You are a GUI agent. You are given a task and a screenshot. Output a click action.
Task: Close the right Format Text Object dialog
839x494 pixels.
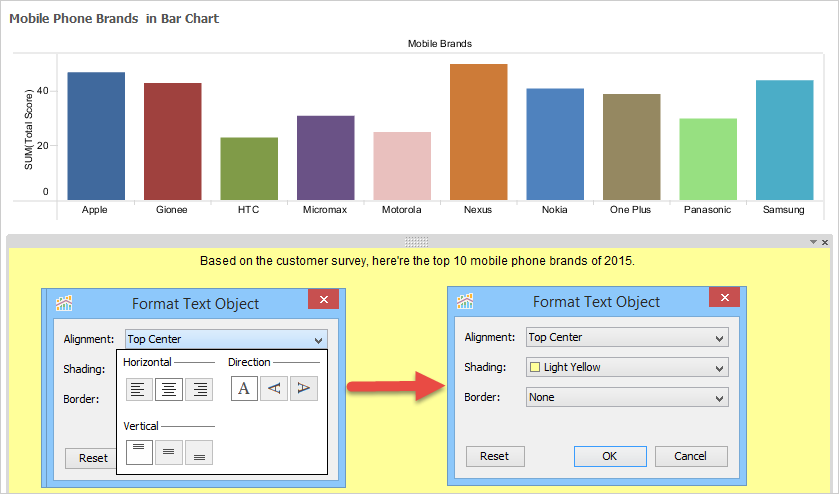coord(724,297)
